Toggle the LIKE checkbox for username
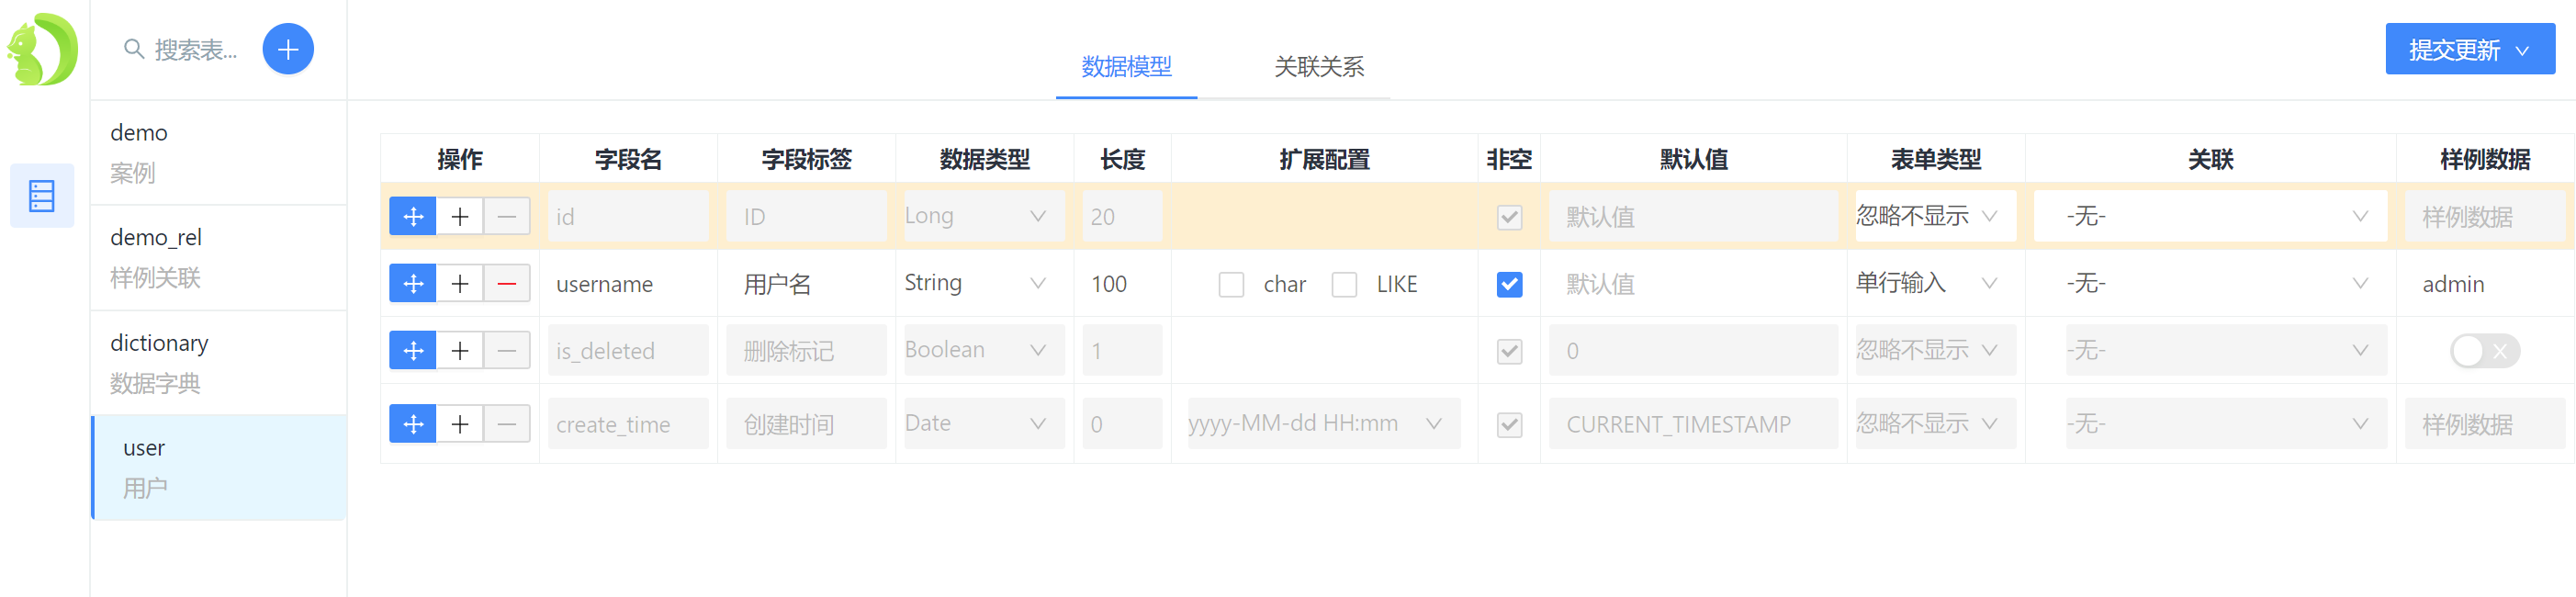 point(1344,285)
